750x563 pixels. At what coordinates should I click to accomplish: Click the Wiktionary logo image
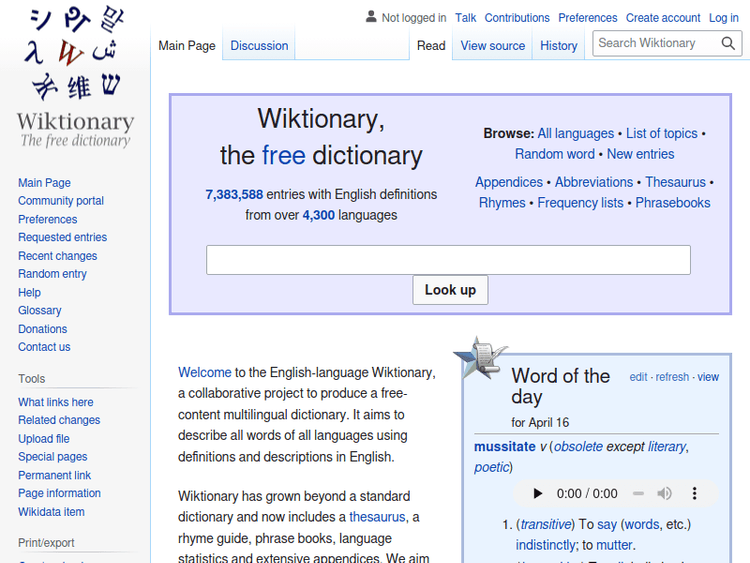[75, 78]
